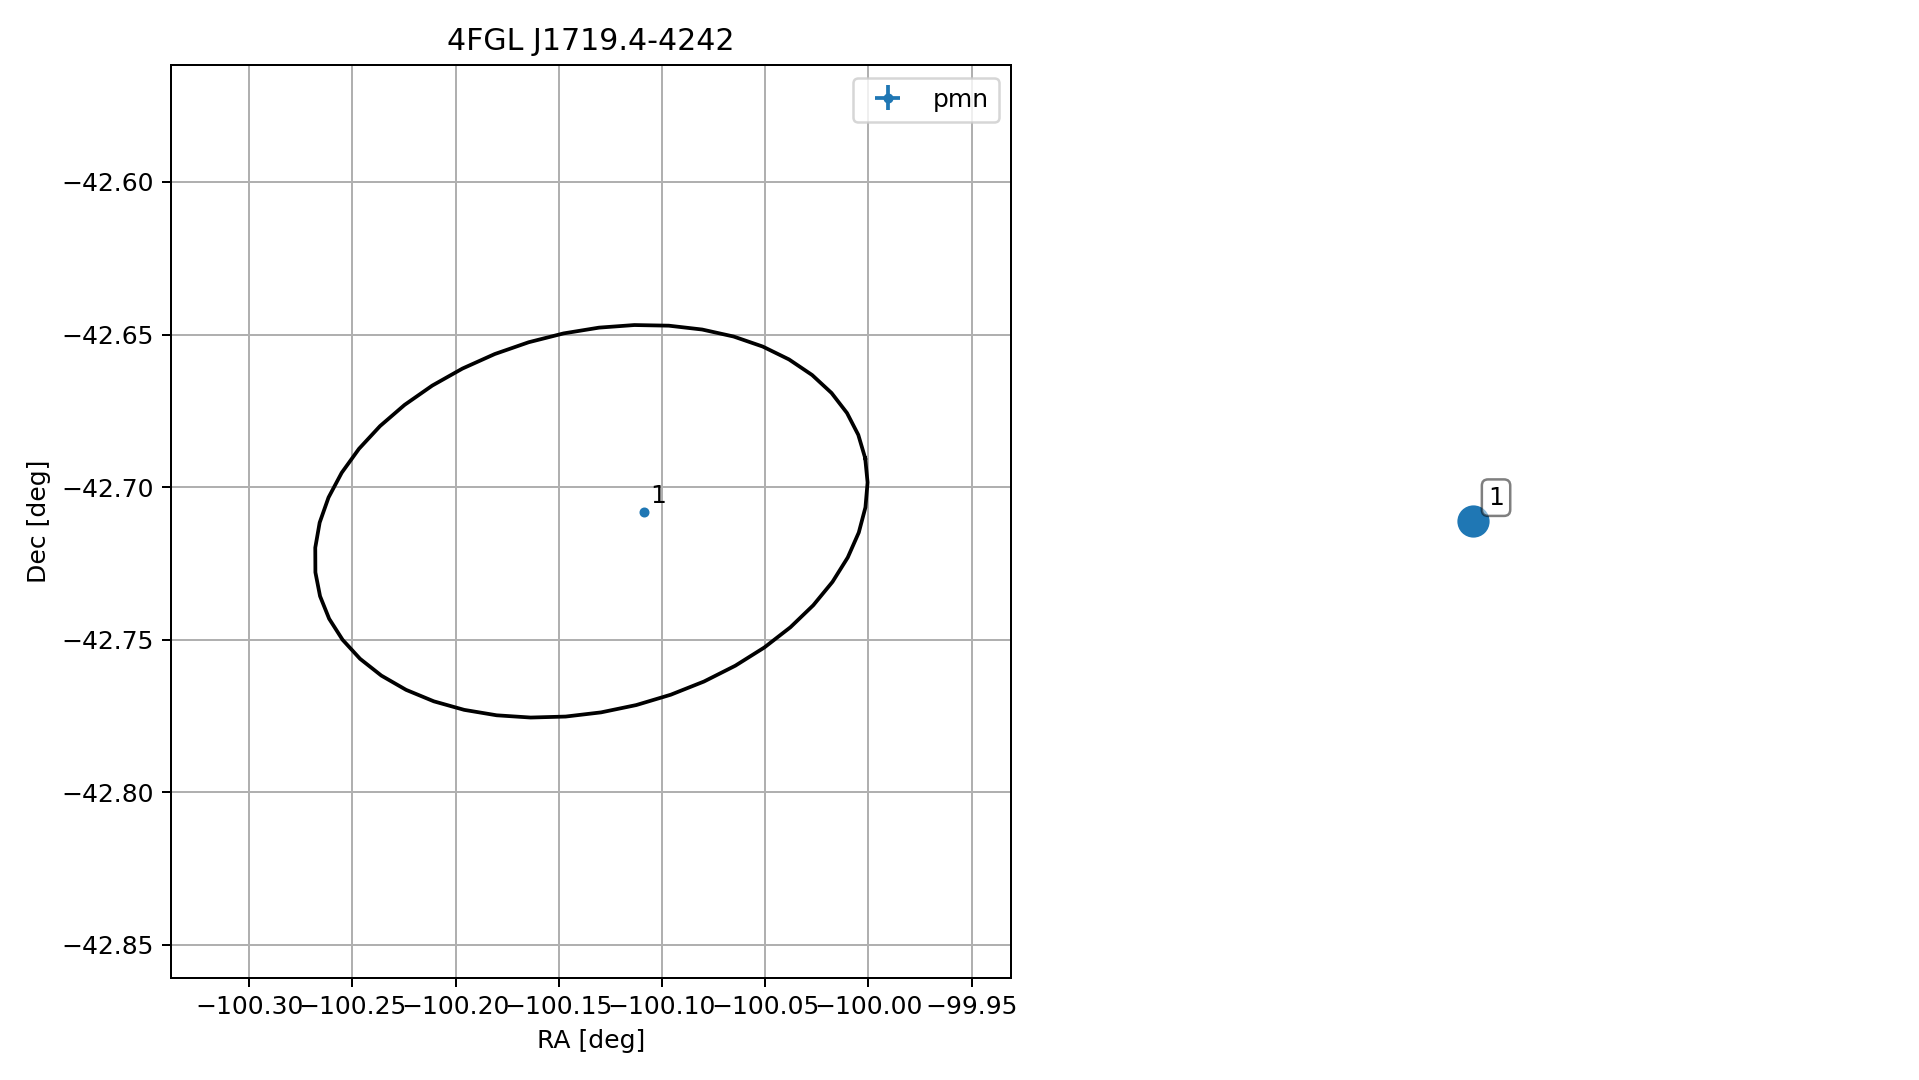Click the RA [deg] axis label
This screenshot has height=1080, width=1919.
[x=591, y=1040]
